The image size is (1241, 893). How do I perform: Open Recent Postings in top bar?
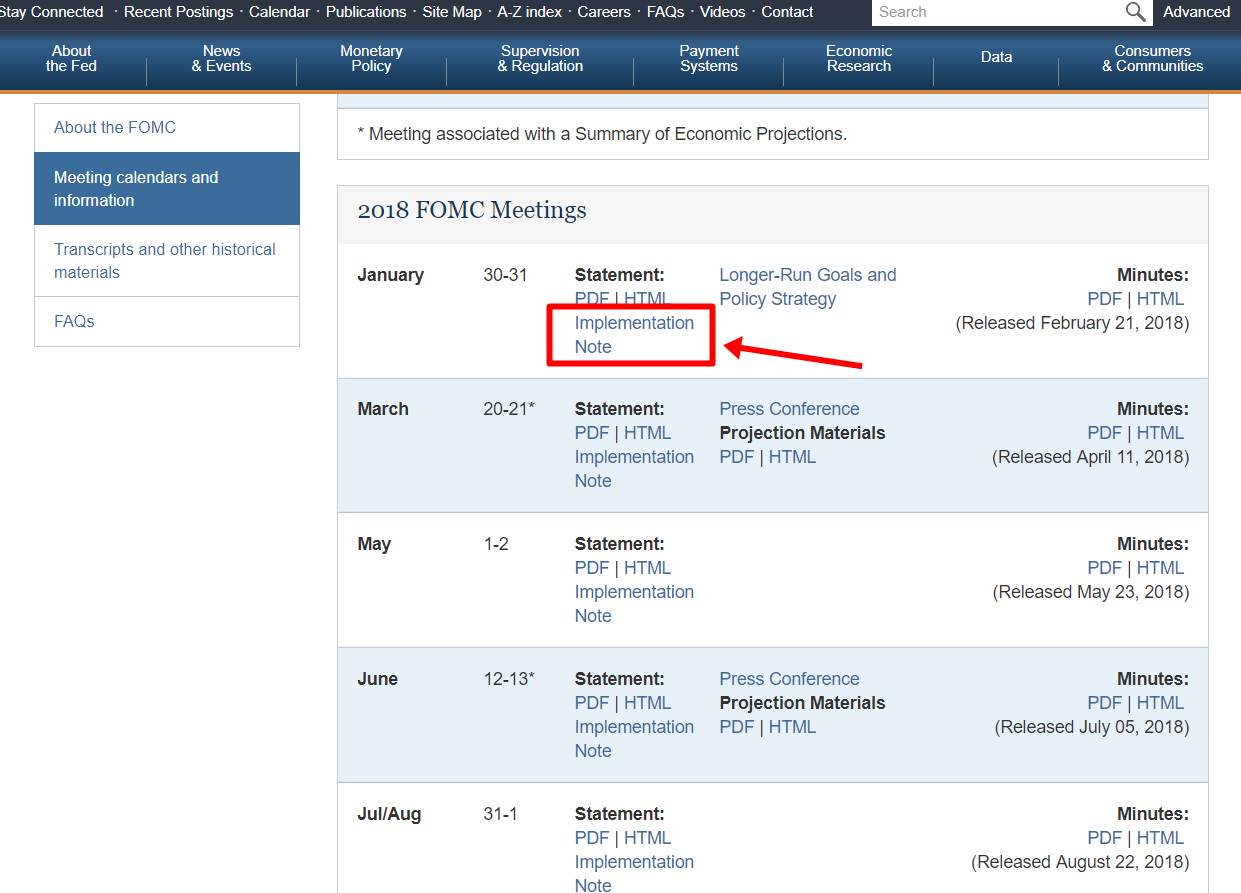point(178,12)
